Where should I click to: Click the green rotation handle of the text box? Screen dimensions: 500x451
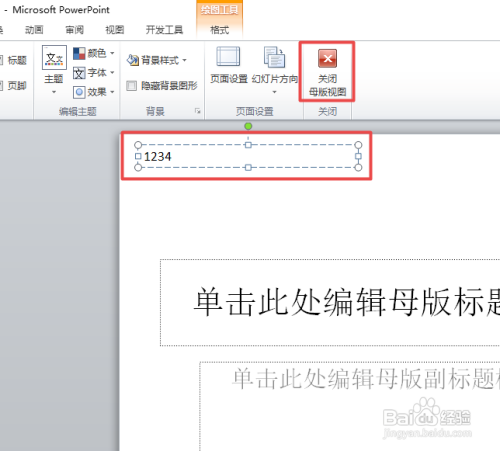[x=248, y=126]
